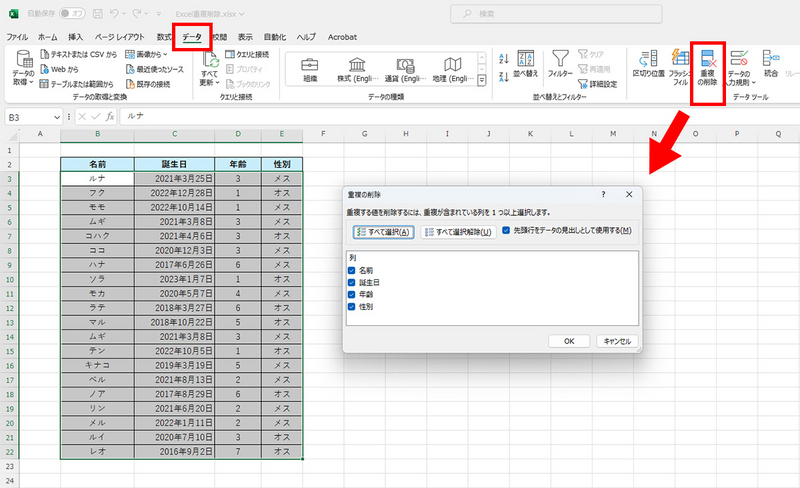Toggle AutoSave (自動保存) switch
This screenshot has width=800, height=488.
pos(72,14)
